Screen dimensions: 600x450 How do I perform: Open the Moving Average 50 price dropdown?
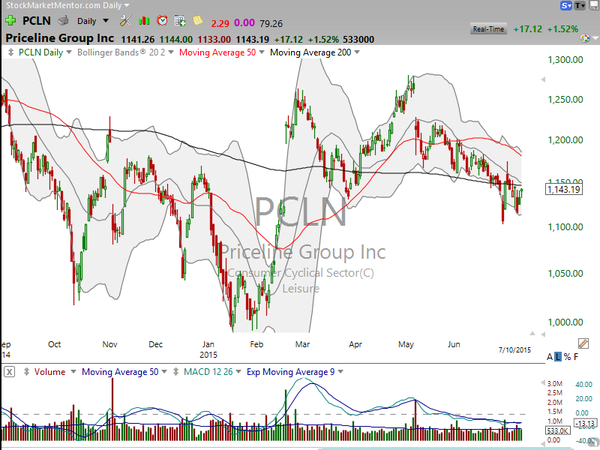click(262, 52)
